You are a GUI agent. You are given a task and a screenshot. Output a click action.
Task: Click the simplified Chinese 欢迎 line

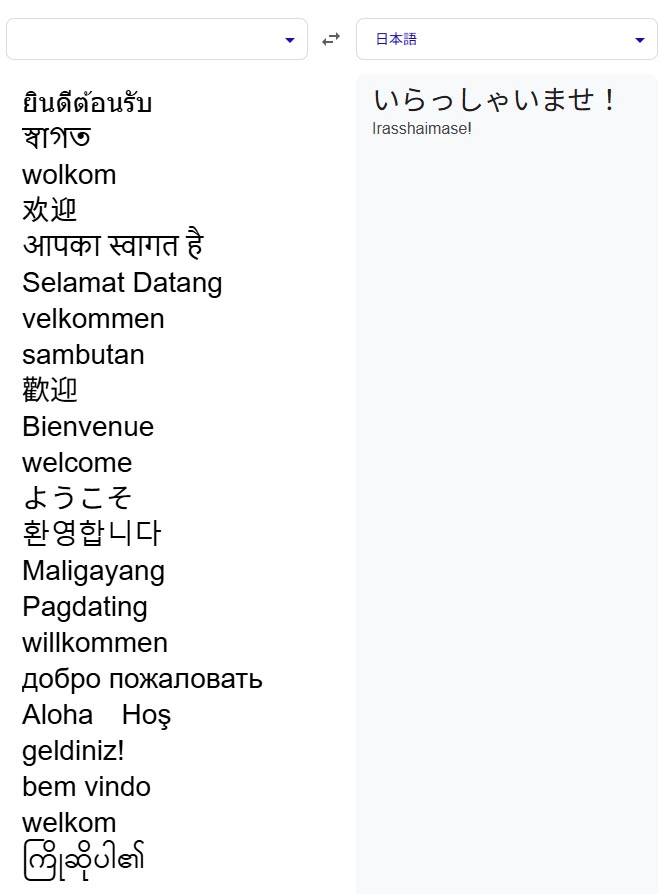49,210
